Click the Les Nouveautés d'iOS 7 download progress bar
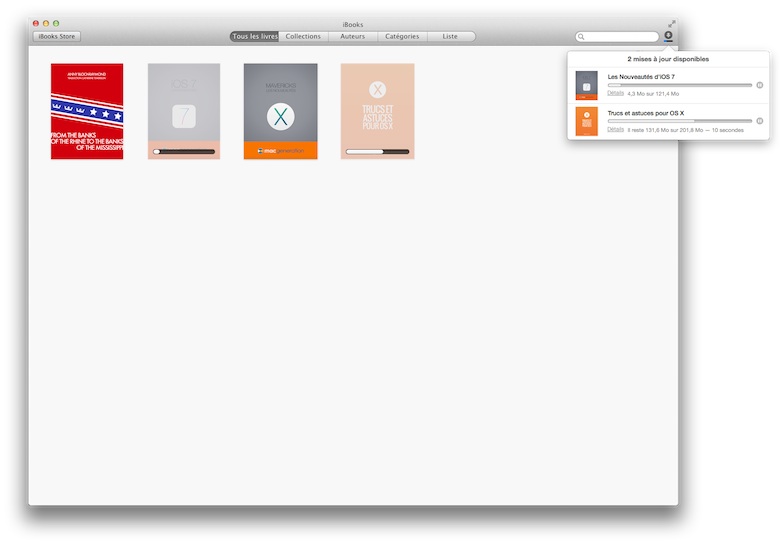This screenshot has height=545, width=780. (680, 85)
